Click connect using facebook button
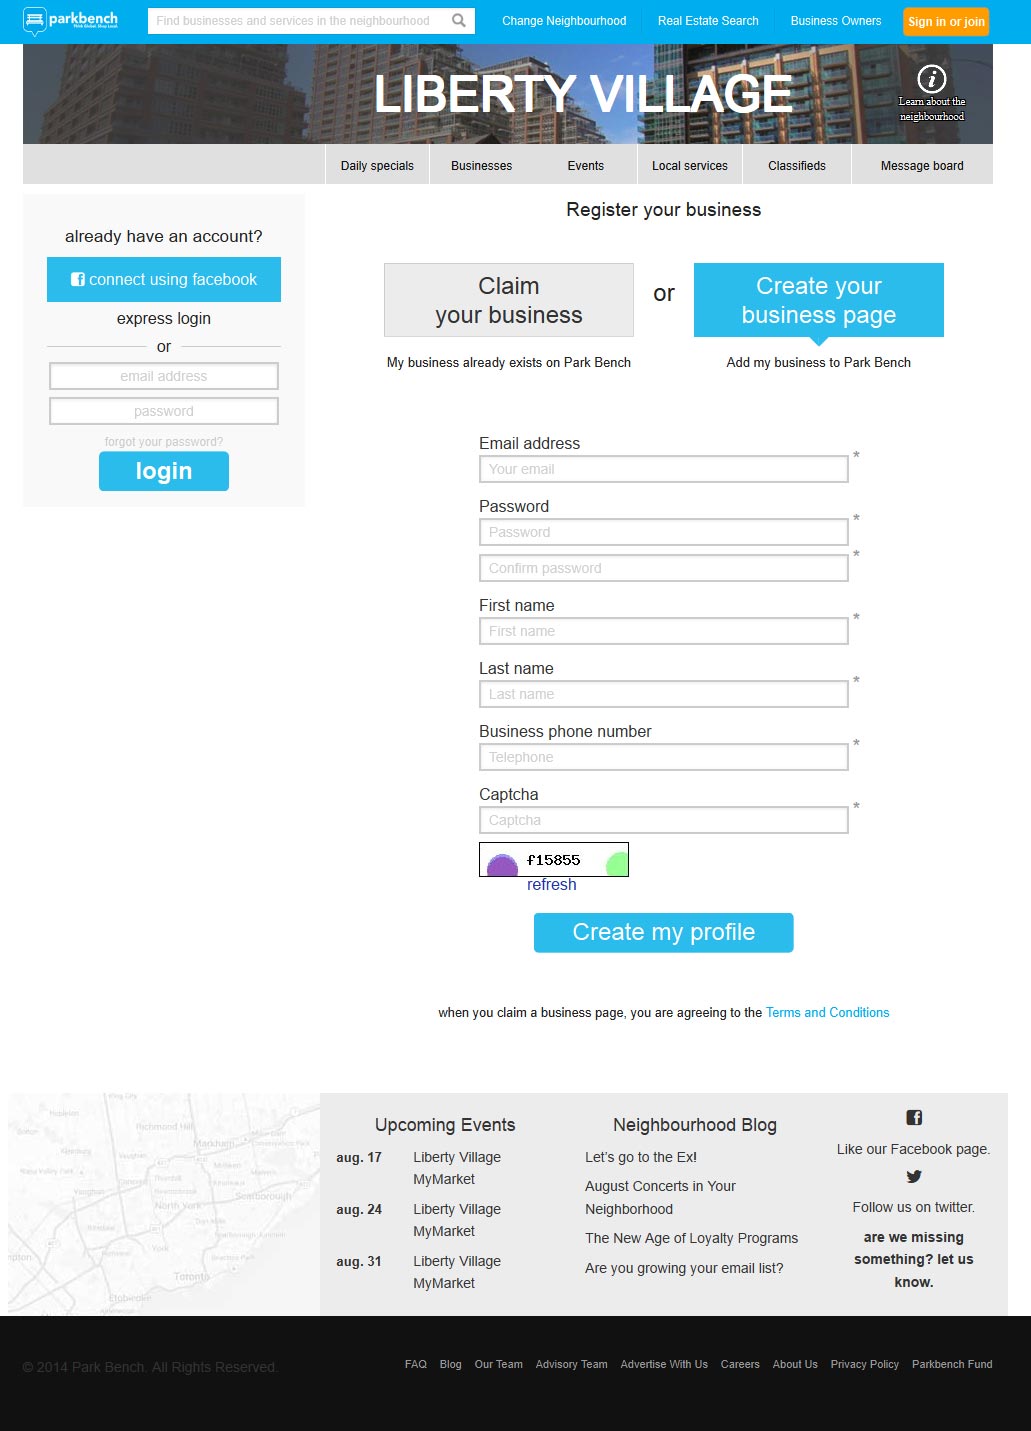This screenshot has width=1031, height=1431. click(x=164, y=280)
